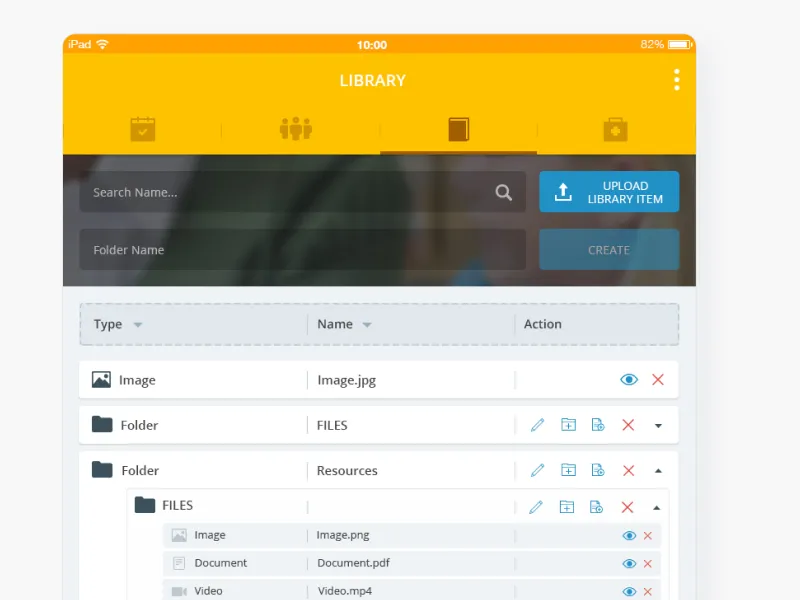Click the 10:00 clock in status bar
This screenshot has height=600, width=800.
click(x=372, y=45)
